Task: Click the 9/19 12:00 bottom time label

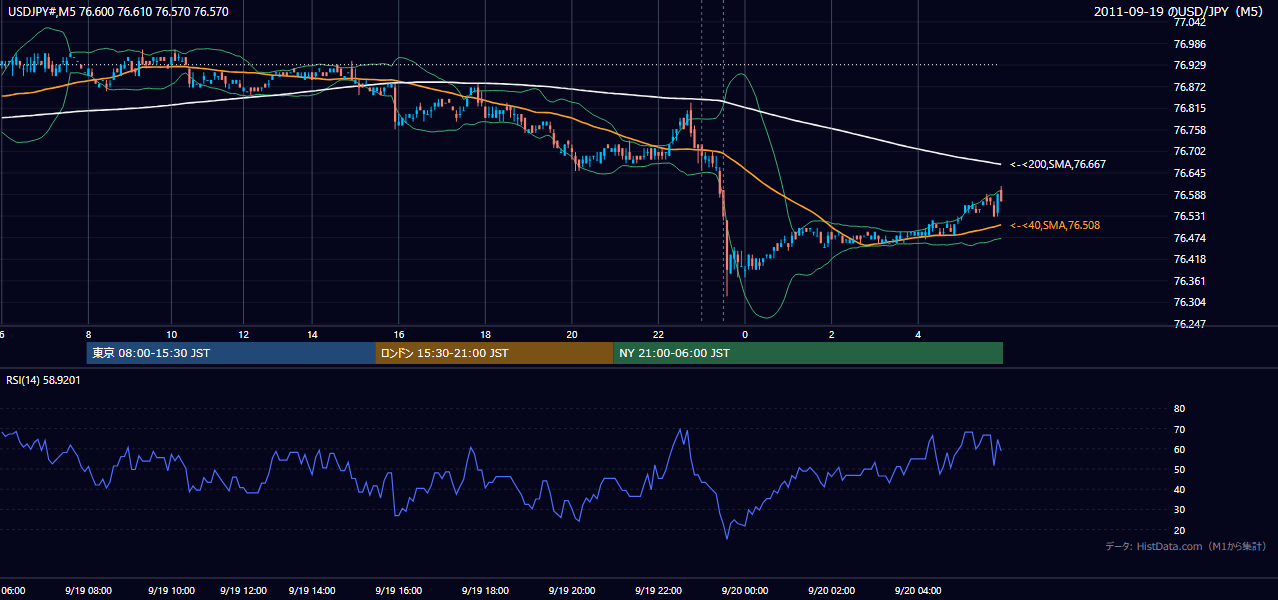Action: 243,591
